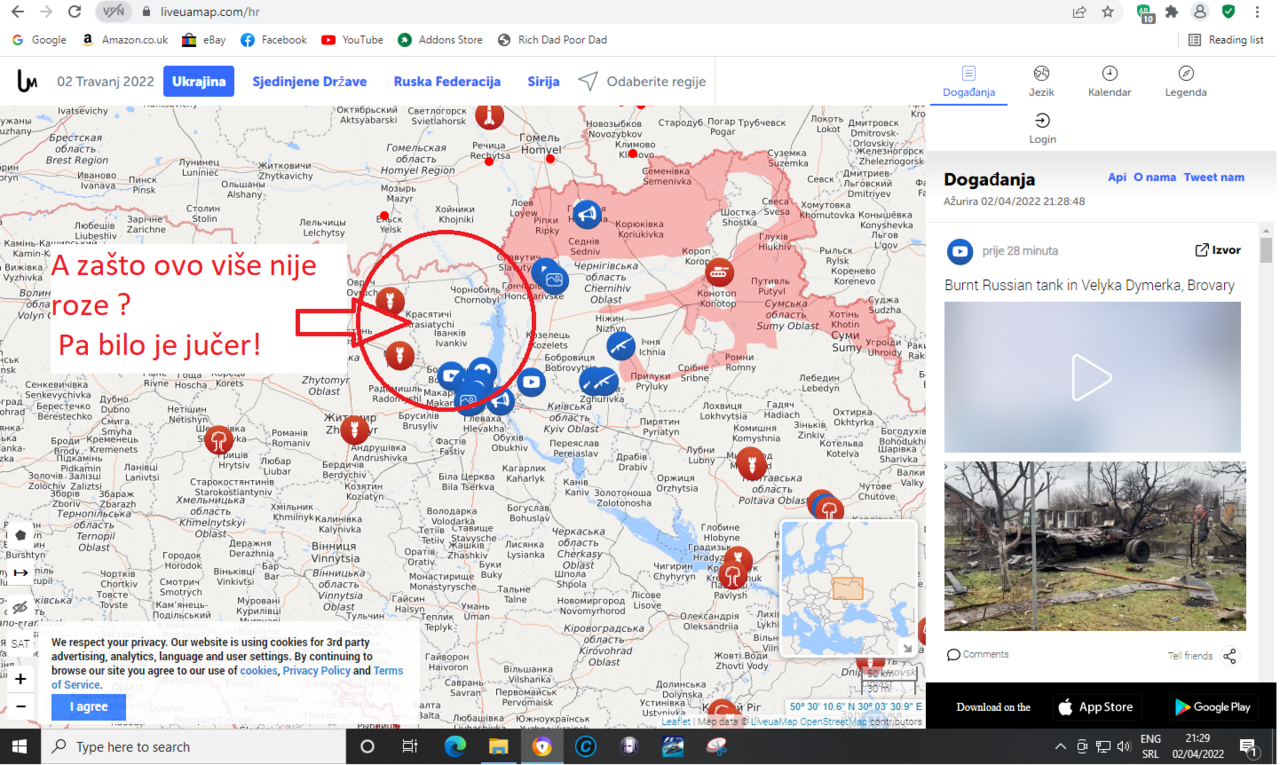Play the burnt Russian tank video
The image size is (1280, 765).
click(x=1092, y=378)
